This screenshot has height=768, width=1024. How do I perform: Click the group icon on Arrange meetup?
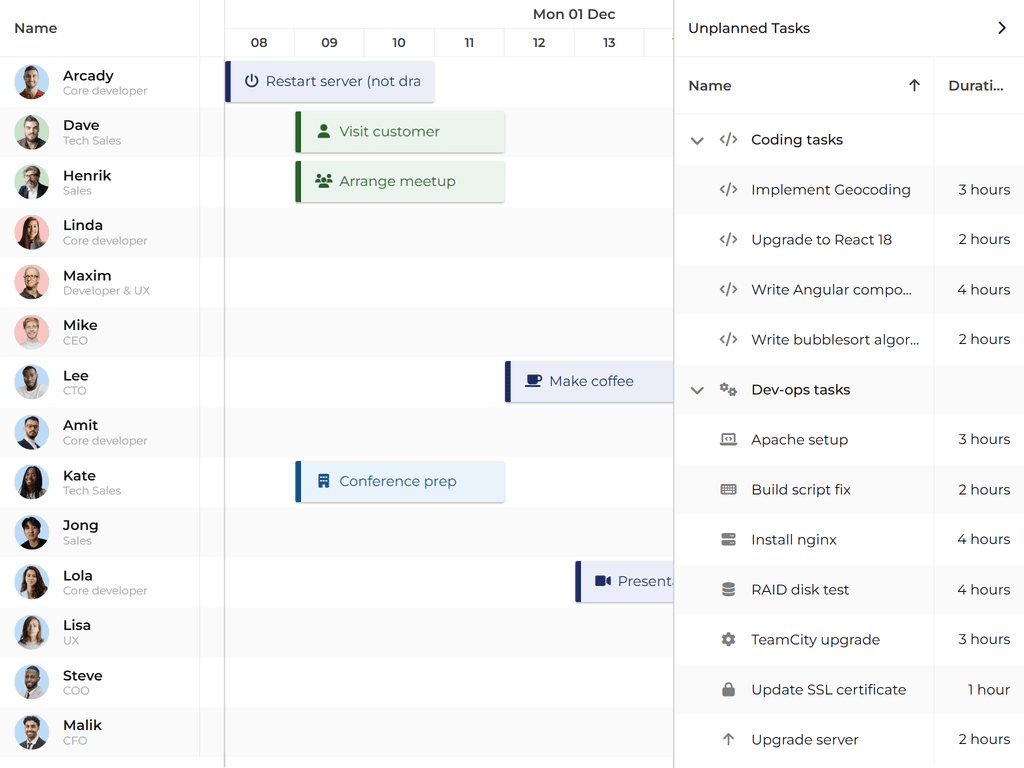coord(323,181)
